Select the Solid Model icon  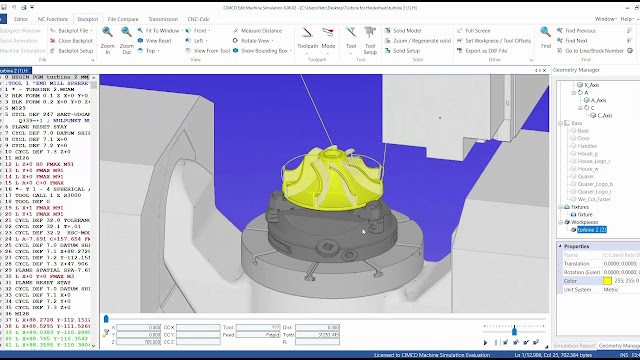tap(387, 31)
